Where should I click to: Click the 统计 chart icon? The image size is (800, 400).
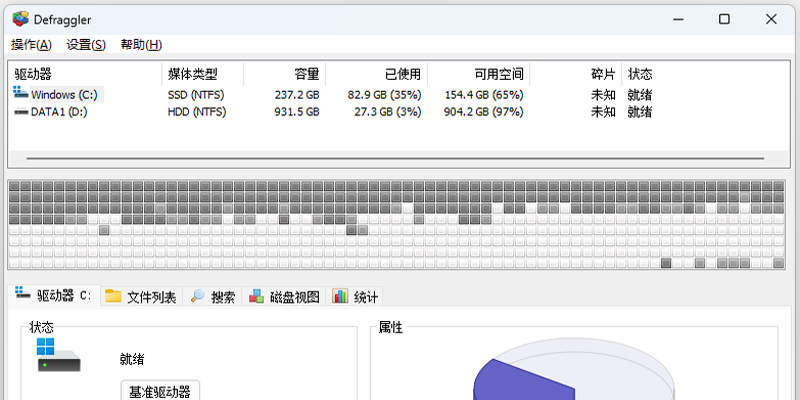(x=340, y=296)
